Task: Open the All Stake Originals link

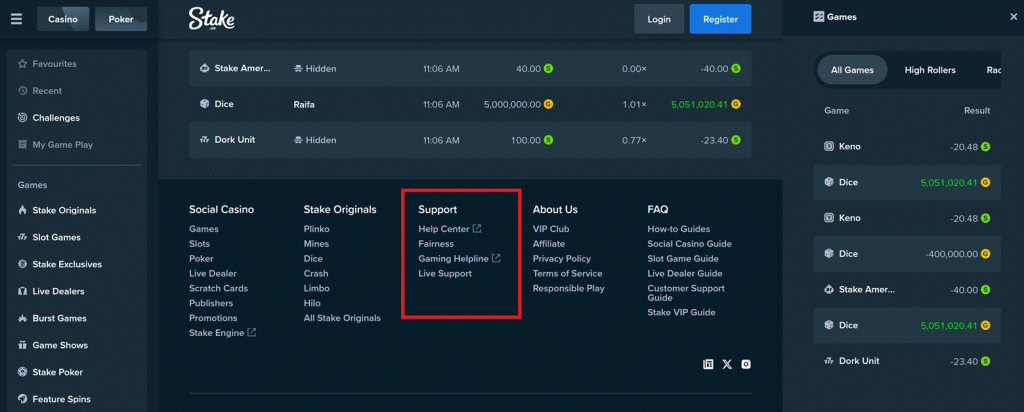Action: tap(342, 318)
